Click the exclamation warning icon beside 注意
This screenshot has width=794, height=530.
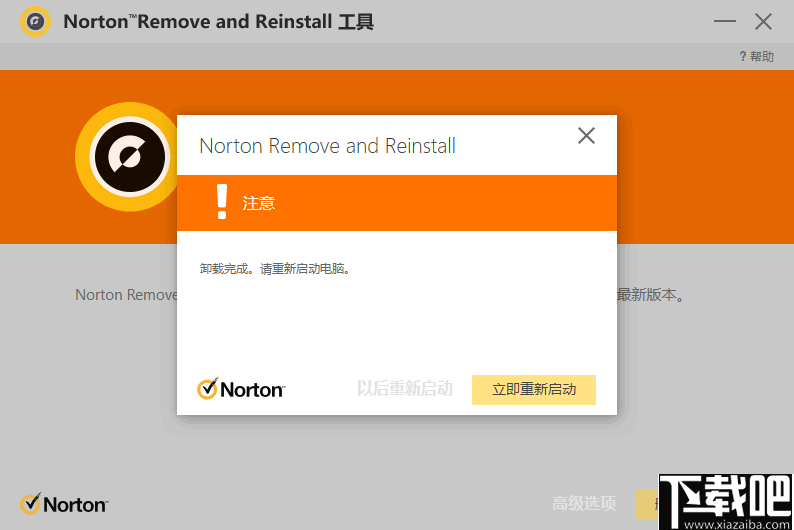[222, 201]
